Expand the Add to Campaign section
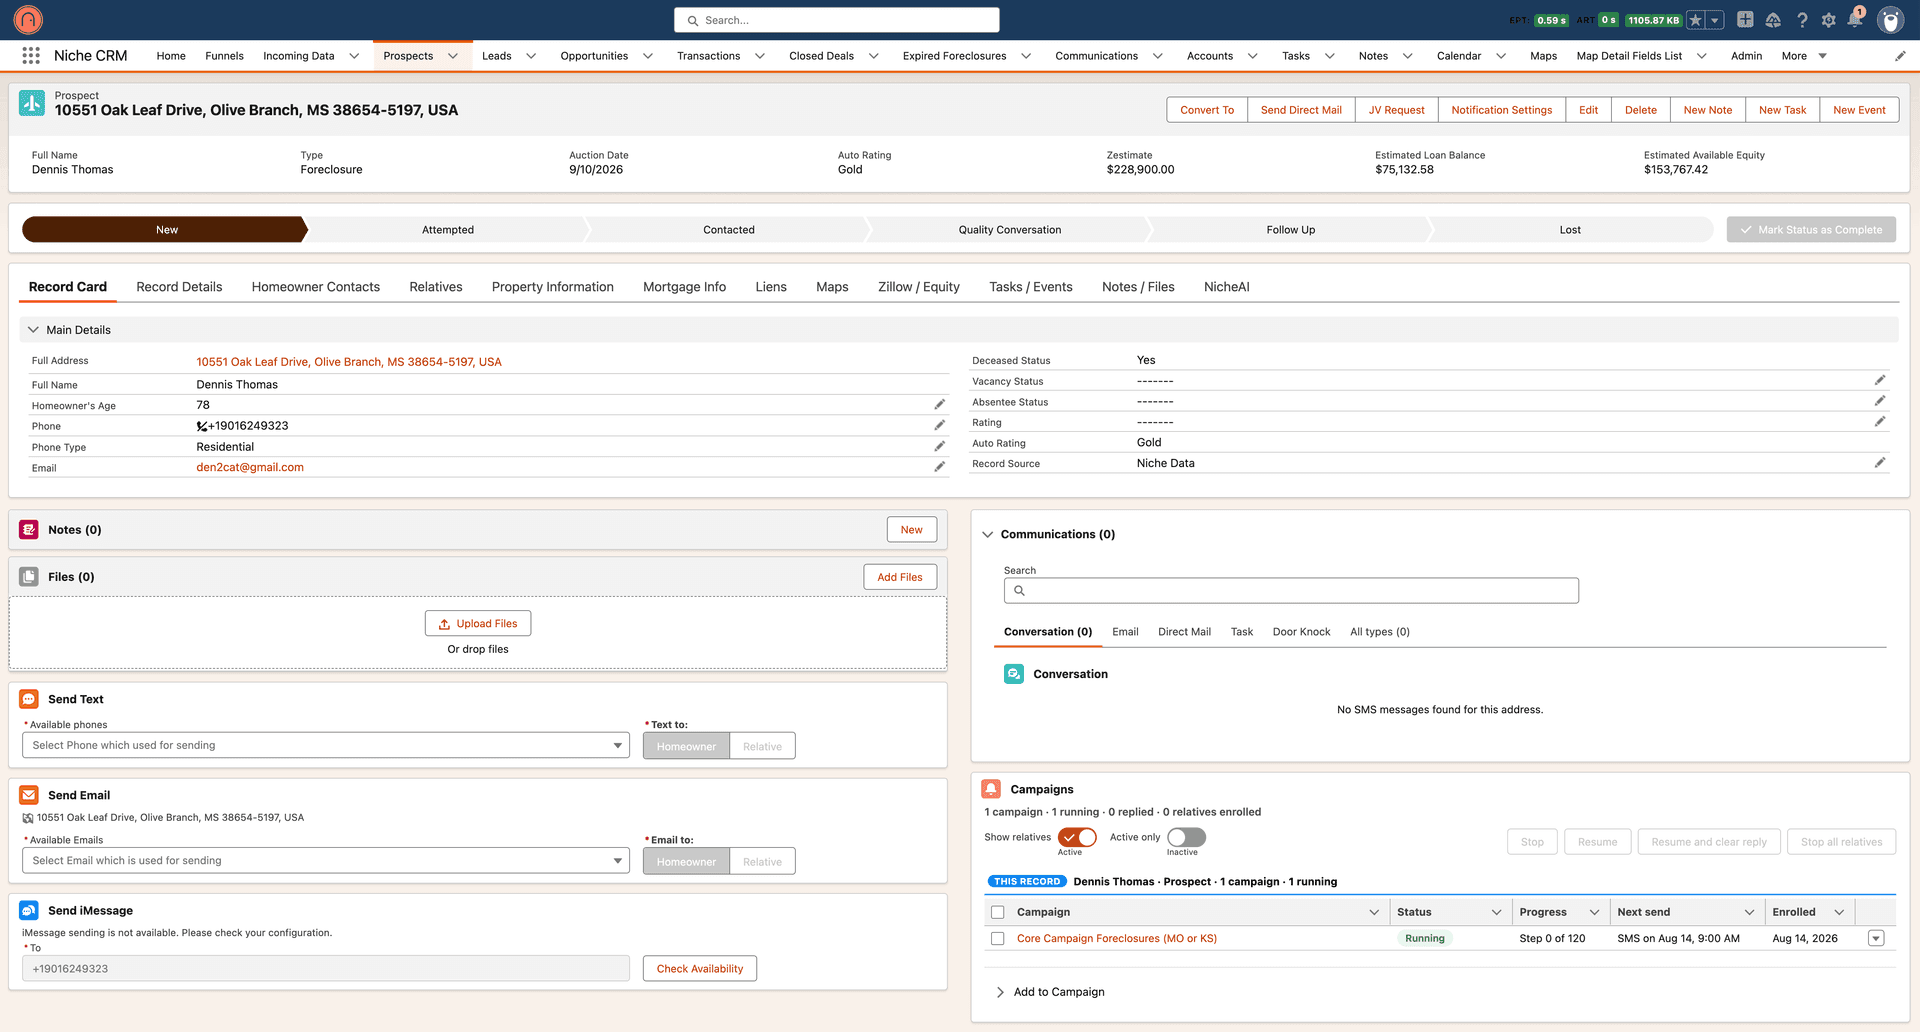Screen dimensions: 1920x1032 coord(1000,992)
